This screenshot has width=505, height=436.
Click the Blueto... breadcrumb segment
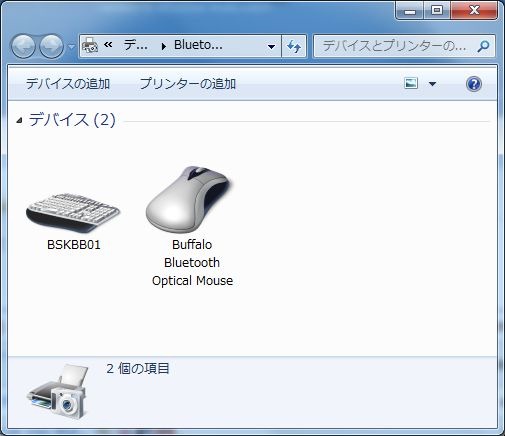click(x=198, y=45)
